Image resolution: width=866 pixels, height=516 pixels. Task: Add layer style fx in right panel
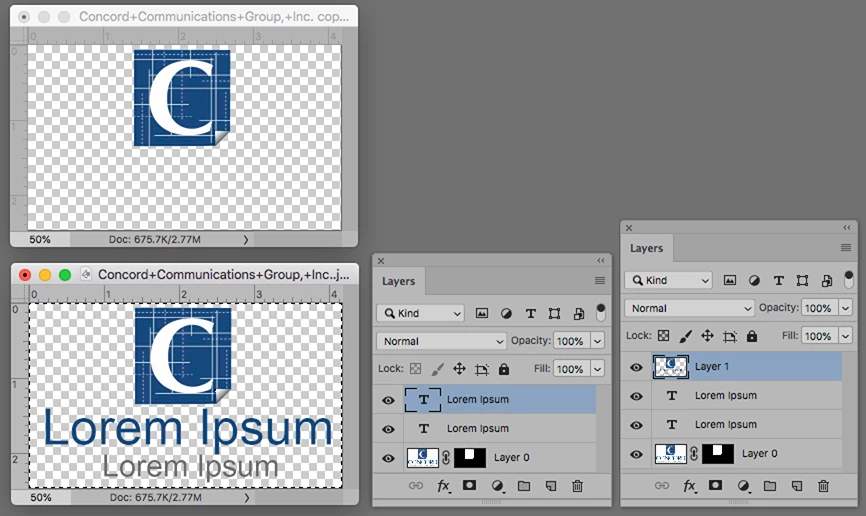coord(689,486)
